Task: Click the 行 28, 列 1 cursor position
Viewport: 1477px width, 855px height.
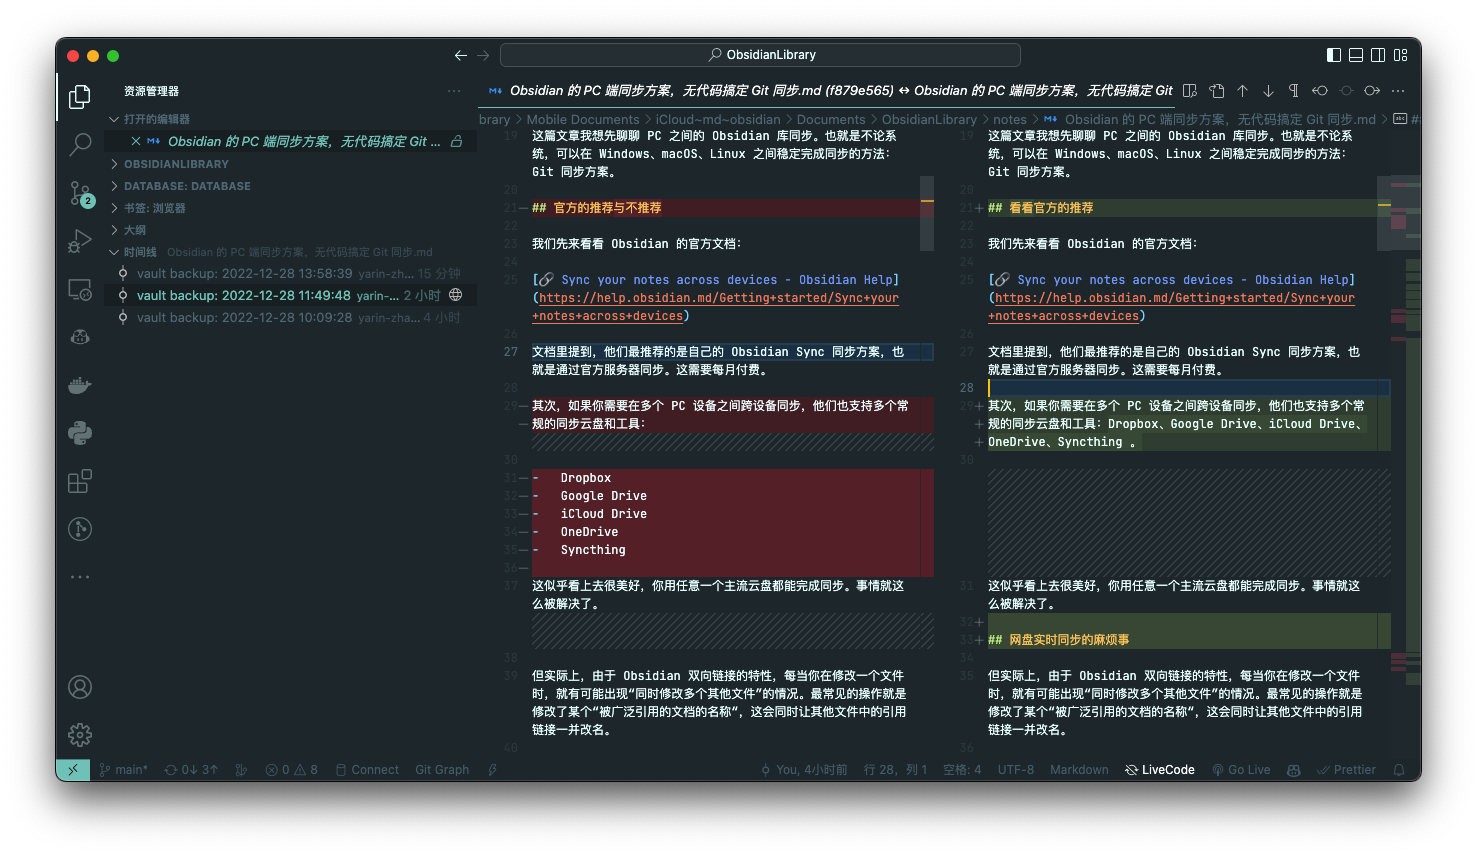Action: click(x=895, y=770)
